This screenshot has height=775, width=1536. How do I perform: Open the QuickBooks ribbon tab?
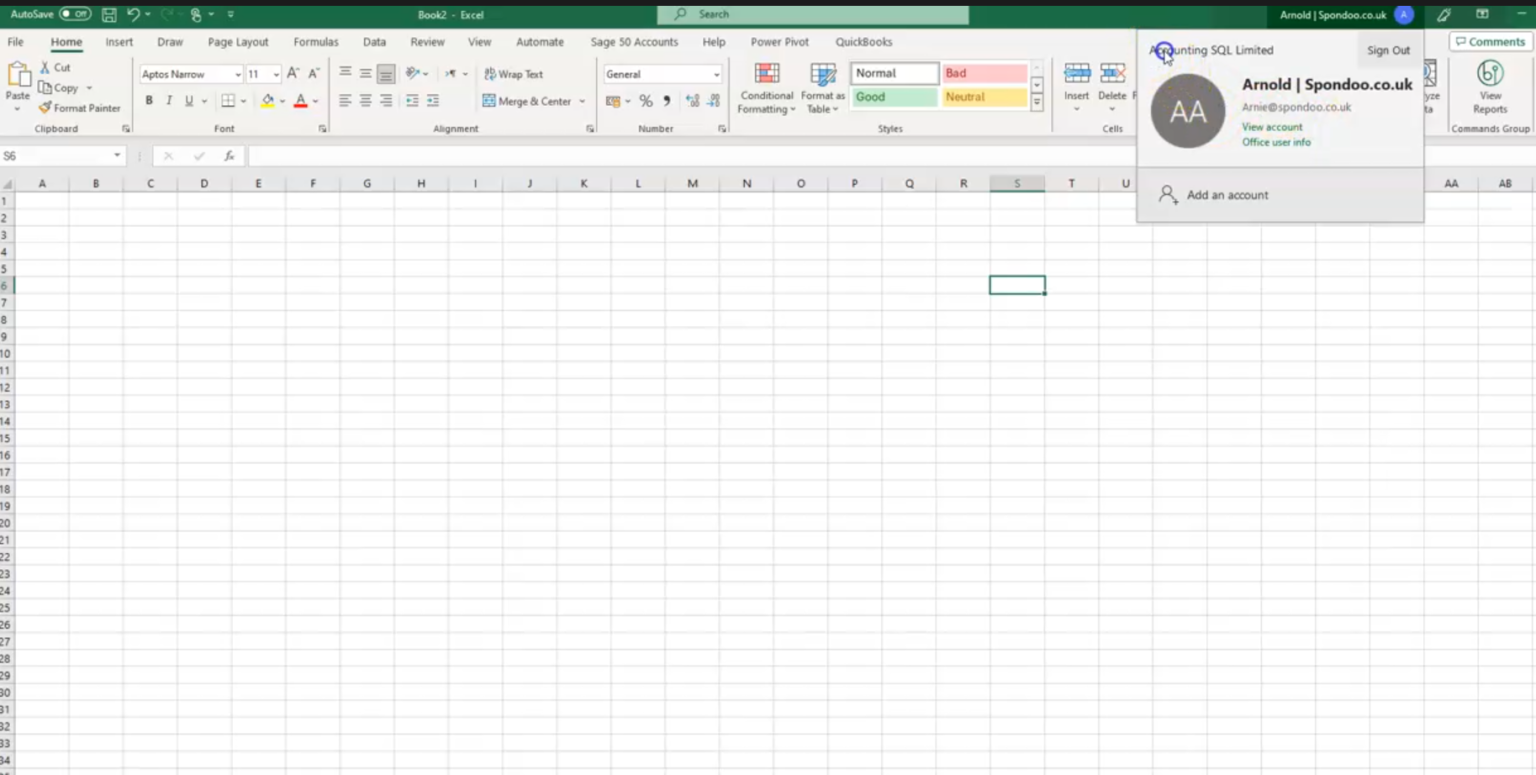(x=864, y=42)
